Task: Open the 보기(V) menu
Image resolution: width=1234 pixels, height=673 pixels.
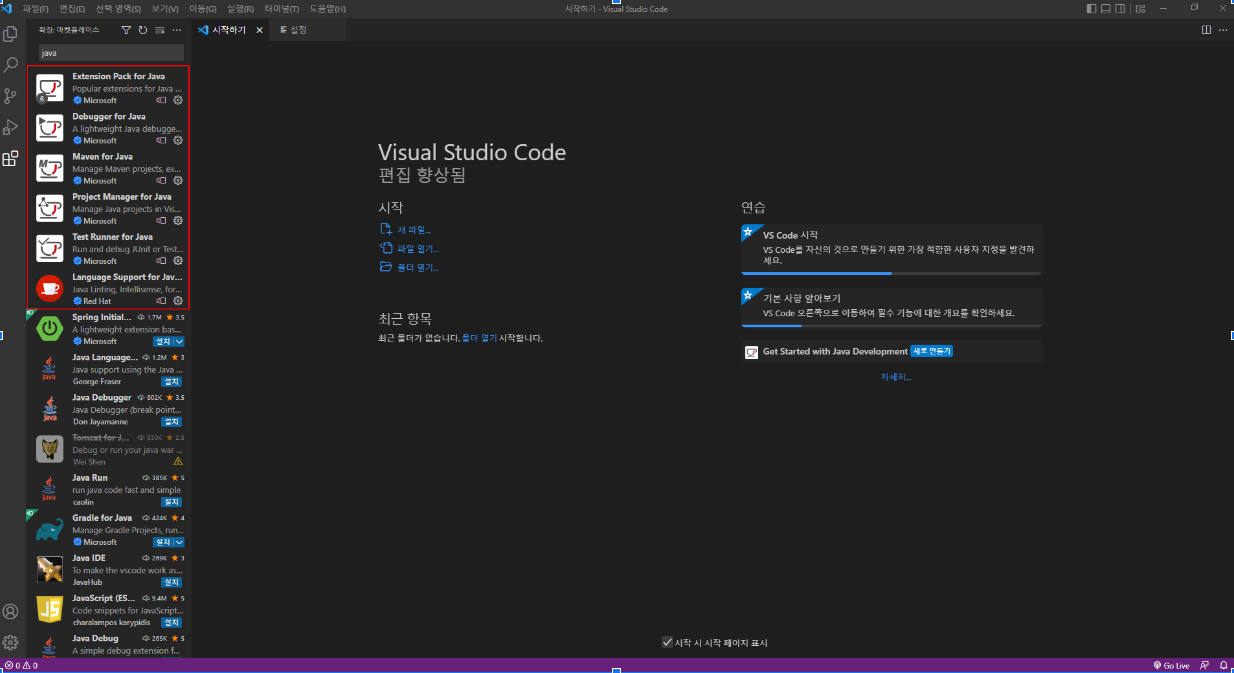Action: (165, 9)
